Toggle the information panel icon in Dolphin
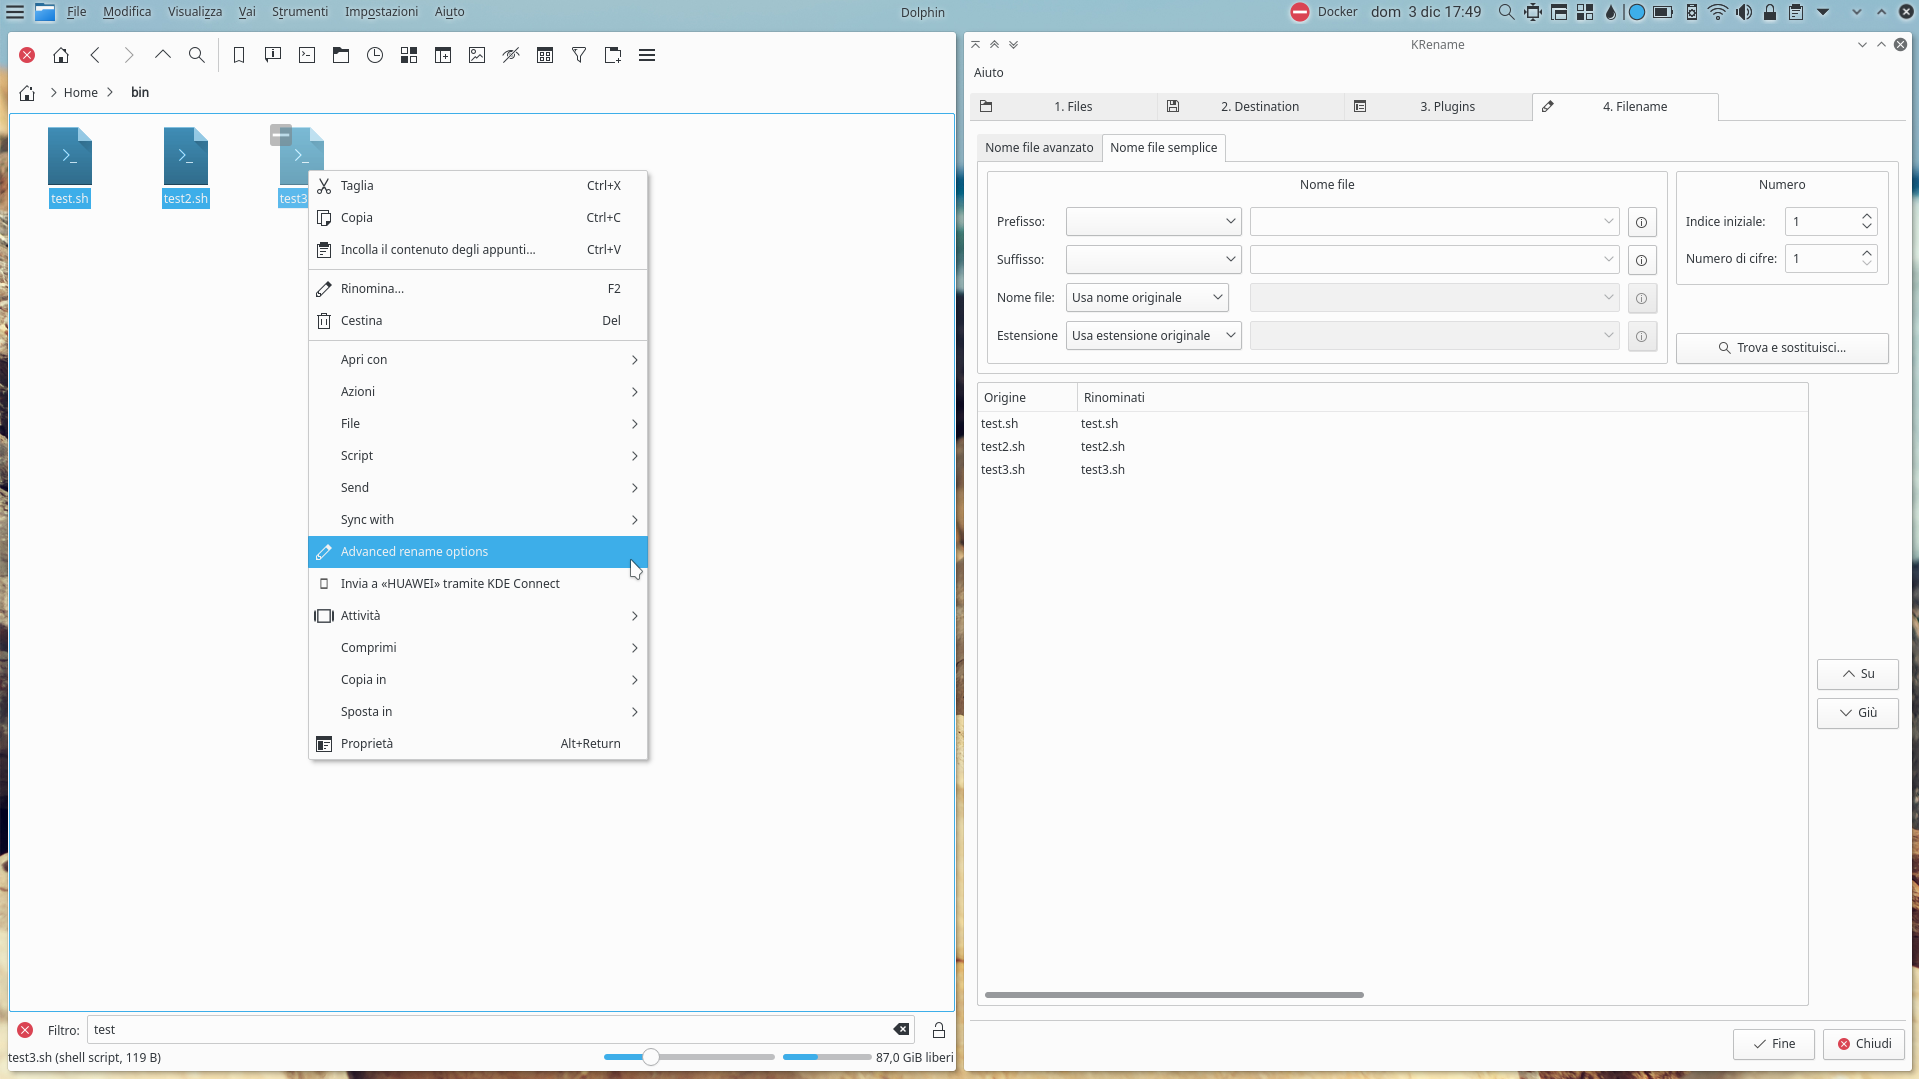1919x1079 pixels. [273, 55]
